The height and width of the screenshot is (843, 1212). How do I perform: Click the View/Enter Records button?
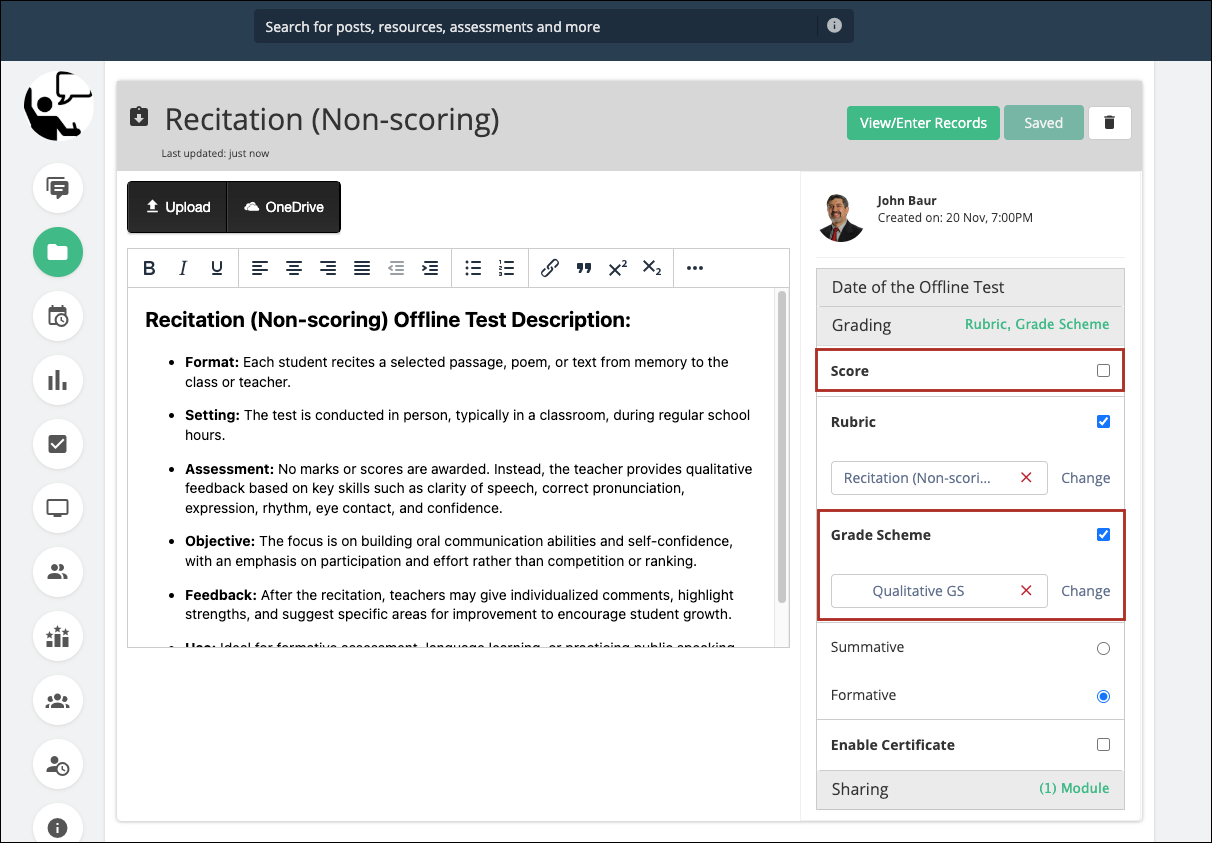pyautogui.click(x=923, y=123)
